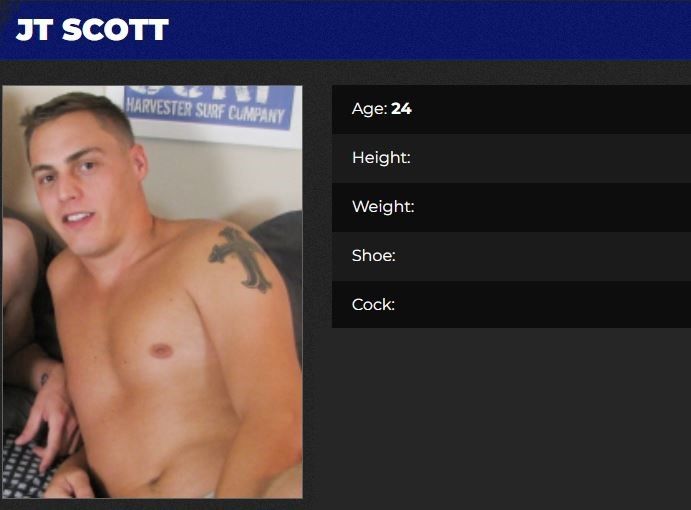Open the shirtless profile photo

coord(152,292)
